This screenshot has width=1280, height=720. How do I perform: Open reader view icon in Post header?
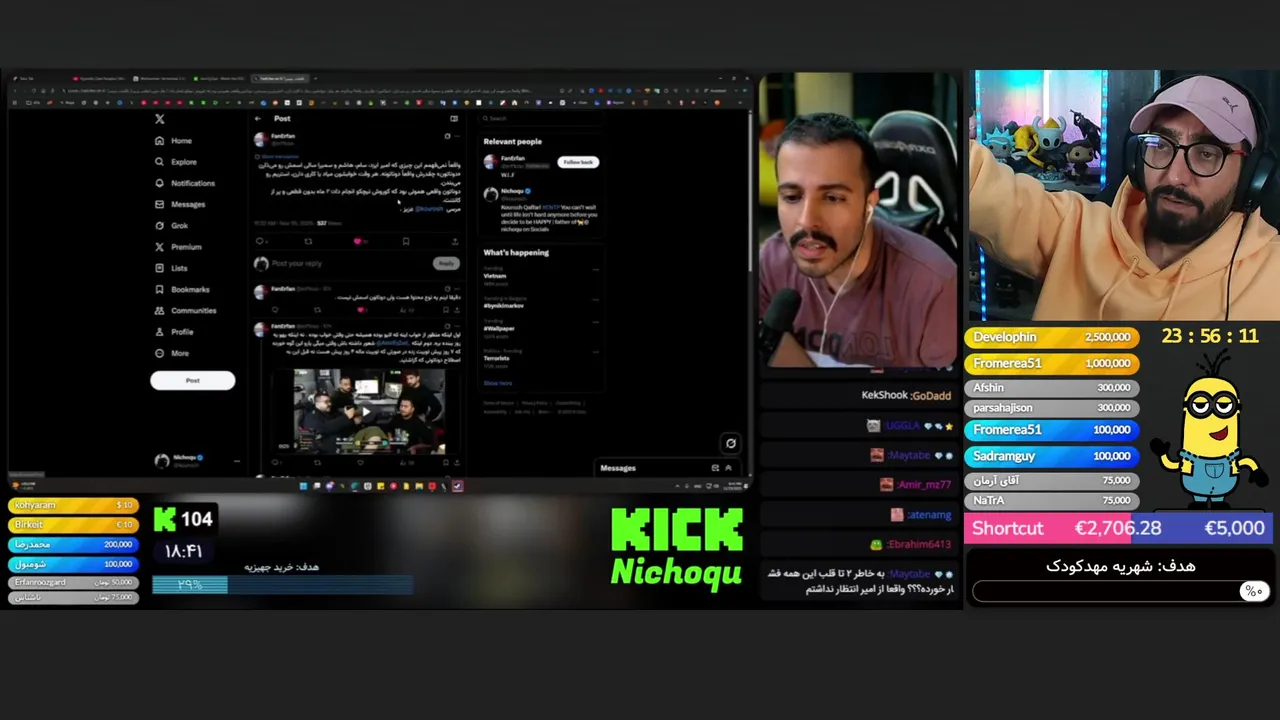[454, 118]
